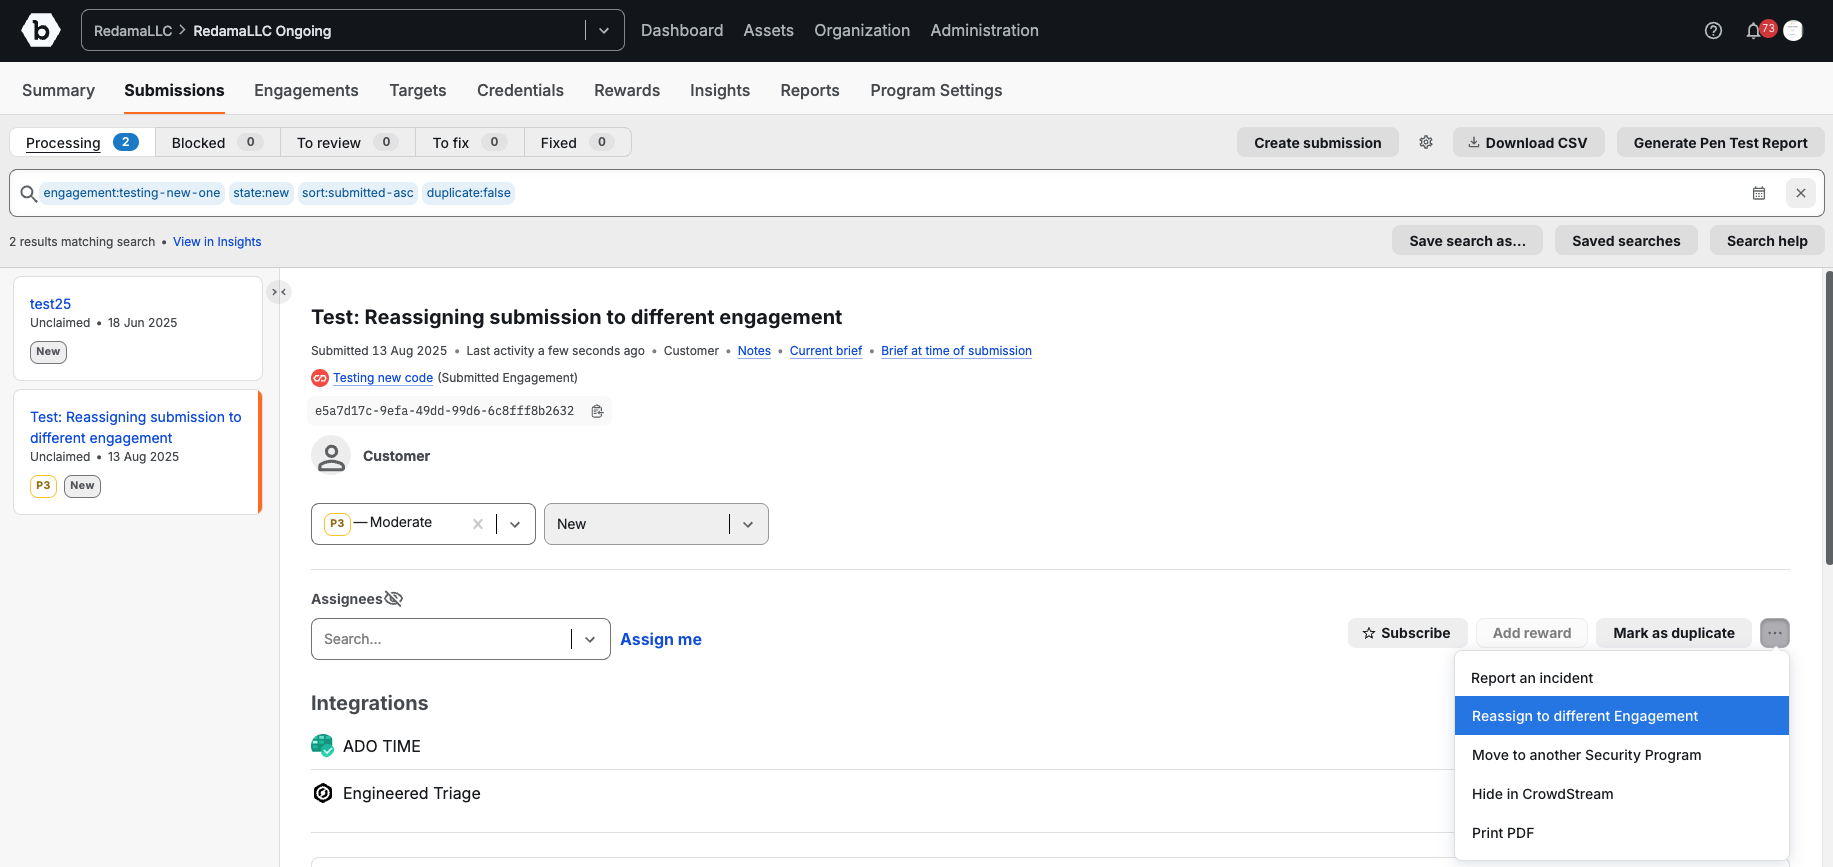The width and height of the screenshot is (1833, 867).
Task: Open Administration in top navigation
Action: [x=984, y=30]
